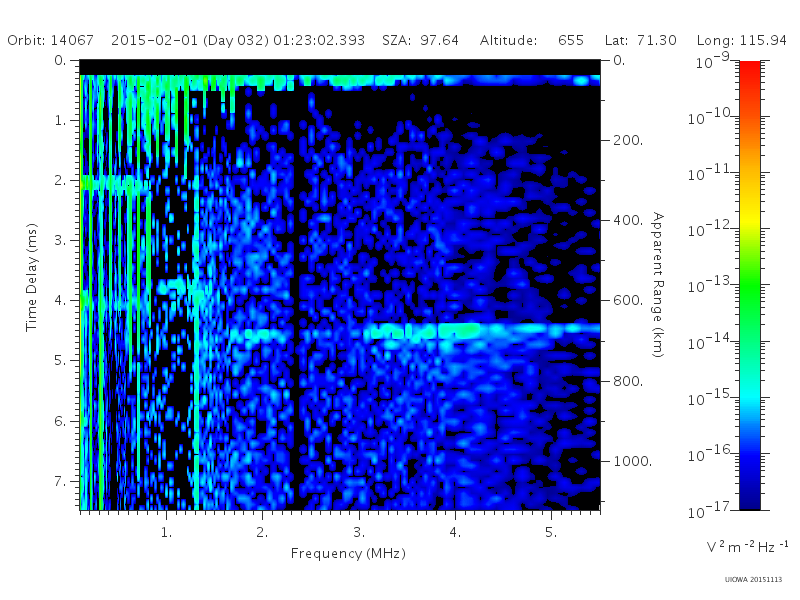The width and height of the screenshot is (800, 600).
Task: Click the 'Lat: 71.30' text
Action: pos(641,40)
